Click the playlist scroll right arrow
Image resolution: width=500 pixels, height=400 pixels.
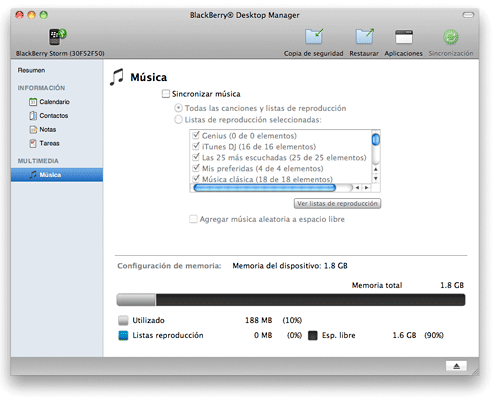point(366,188)
